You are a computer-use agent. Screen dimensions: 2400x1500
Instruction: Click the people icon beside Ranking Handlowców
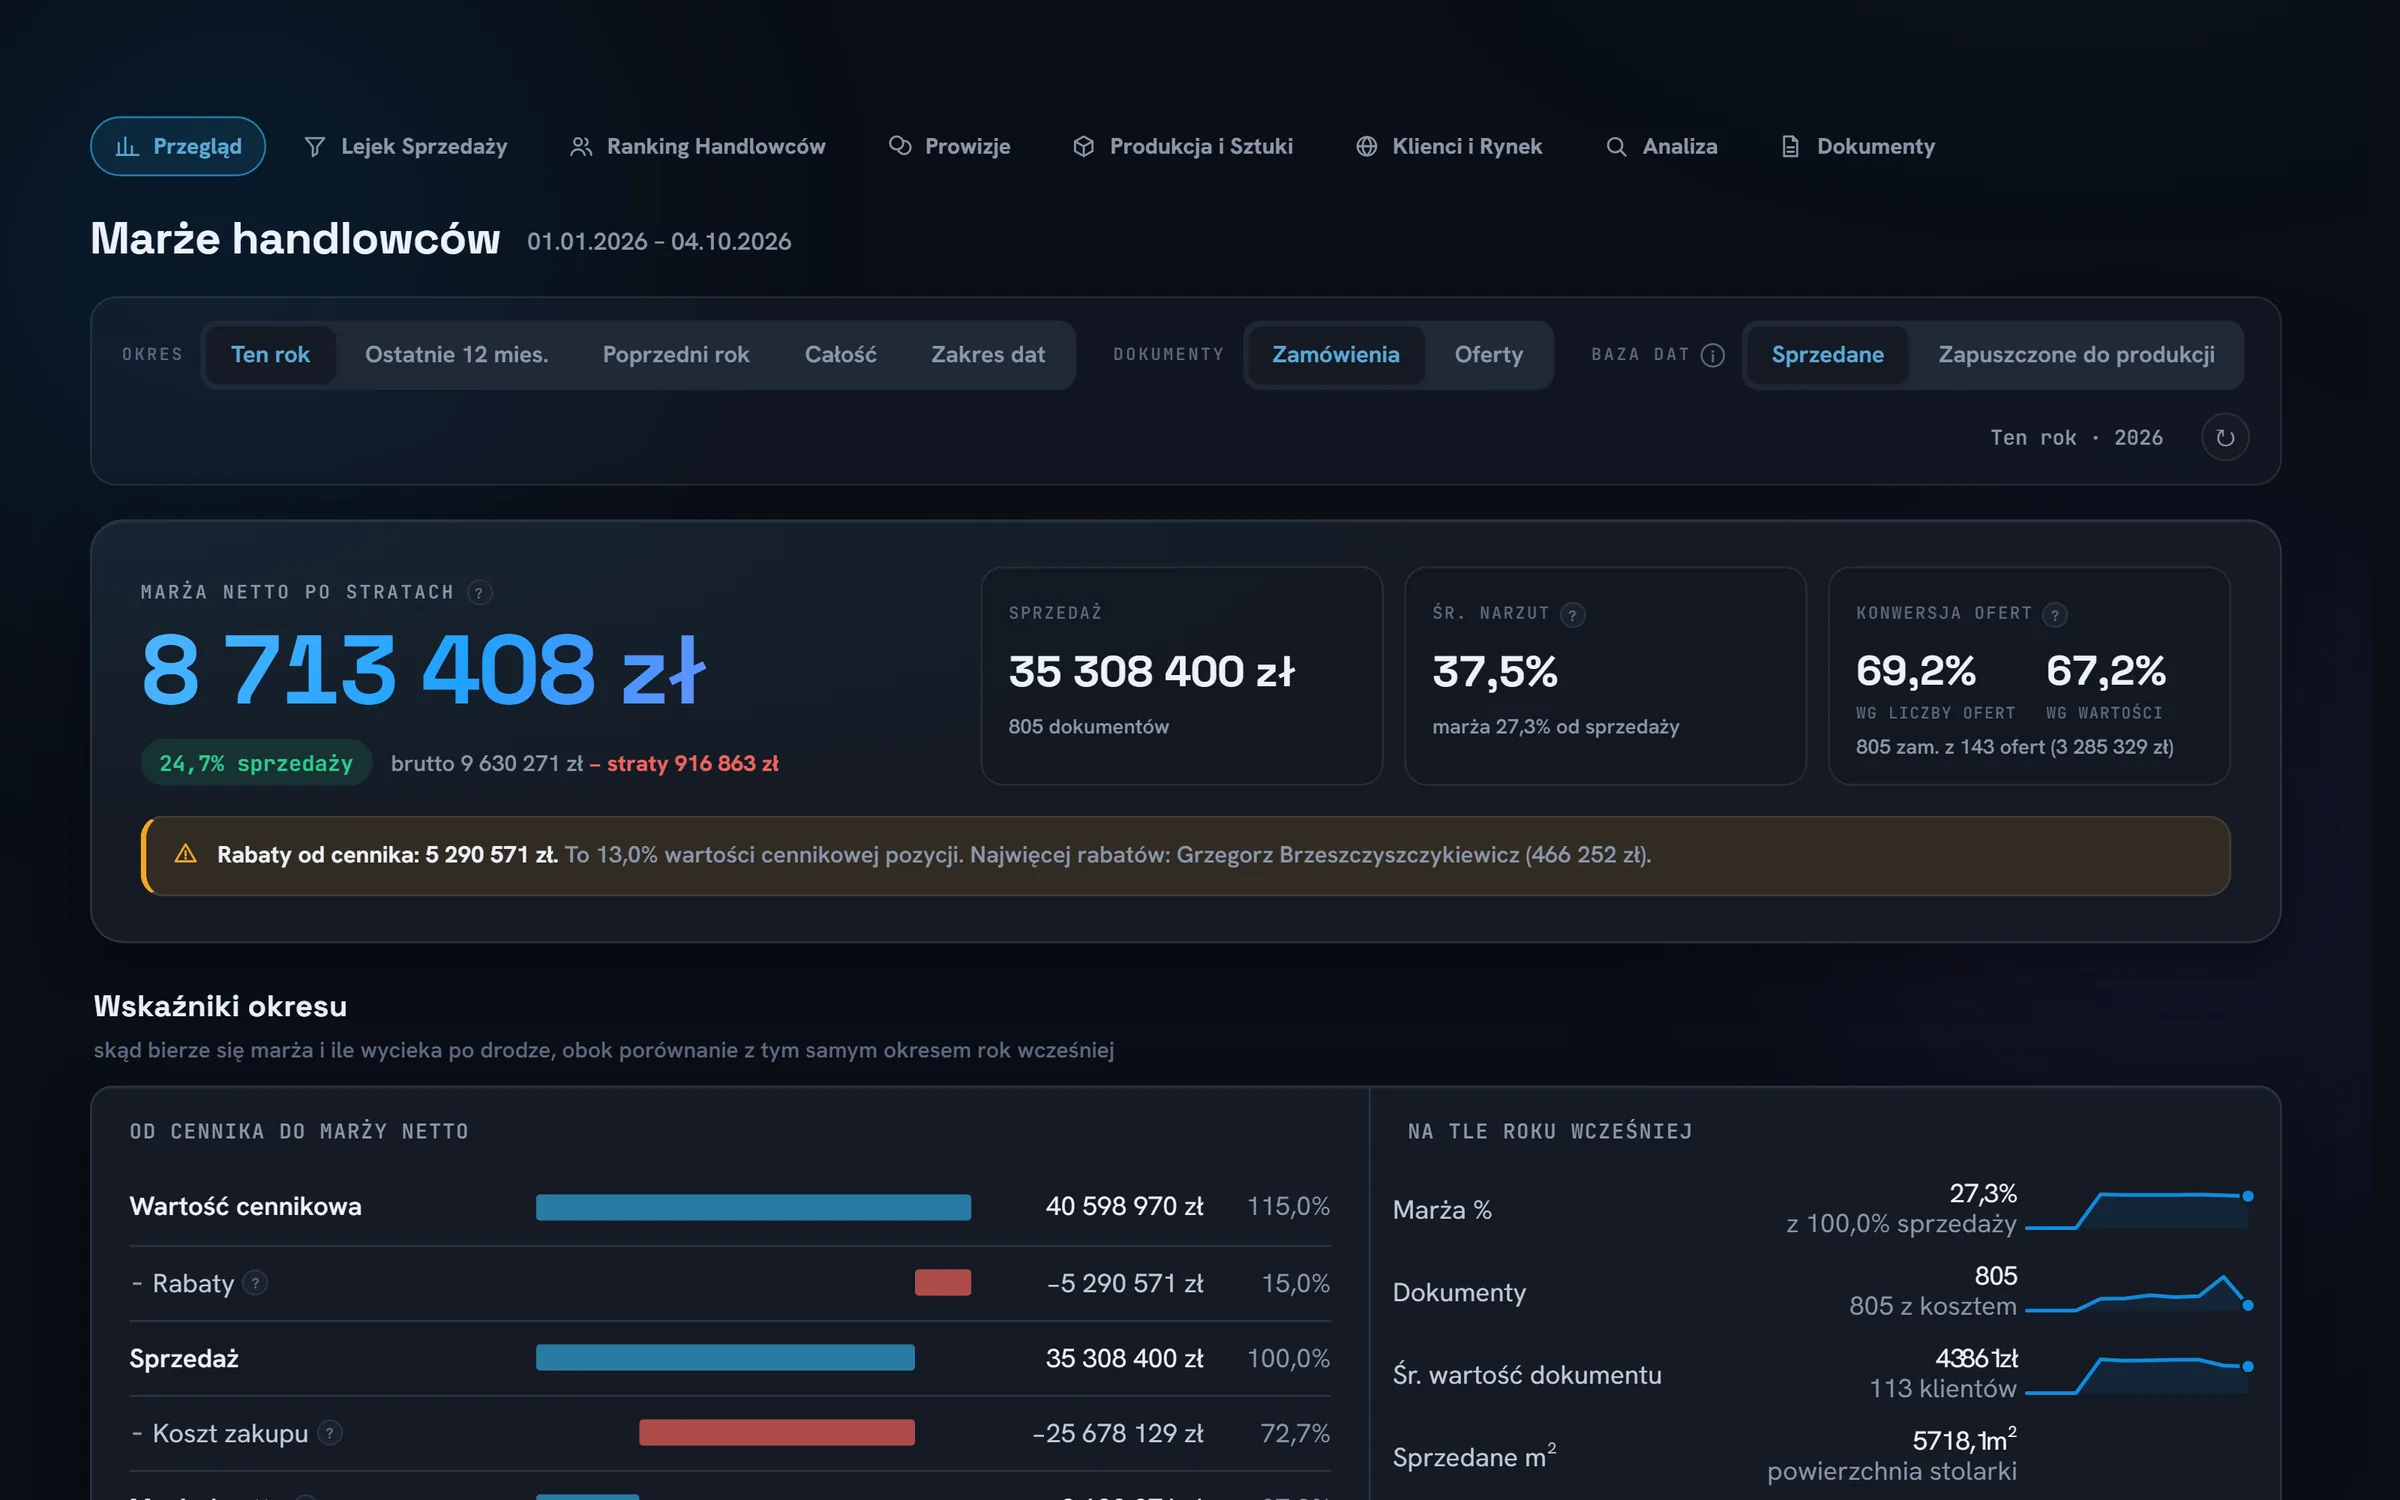(580, 147)
